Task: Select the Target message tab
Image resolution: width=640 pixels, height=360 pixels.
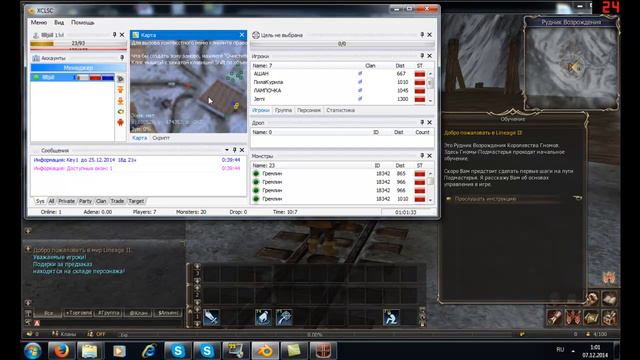Action: coord(136,201)
